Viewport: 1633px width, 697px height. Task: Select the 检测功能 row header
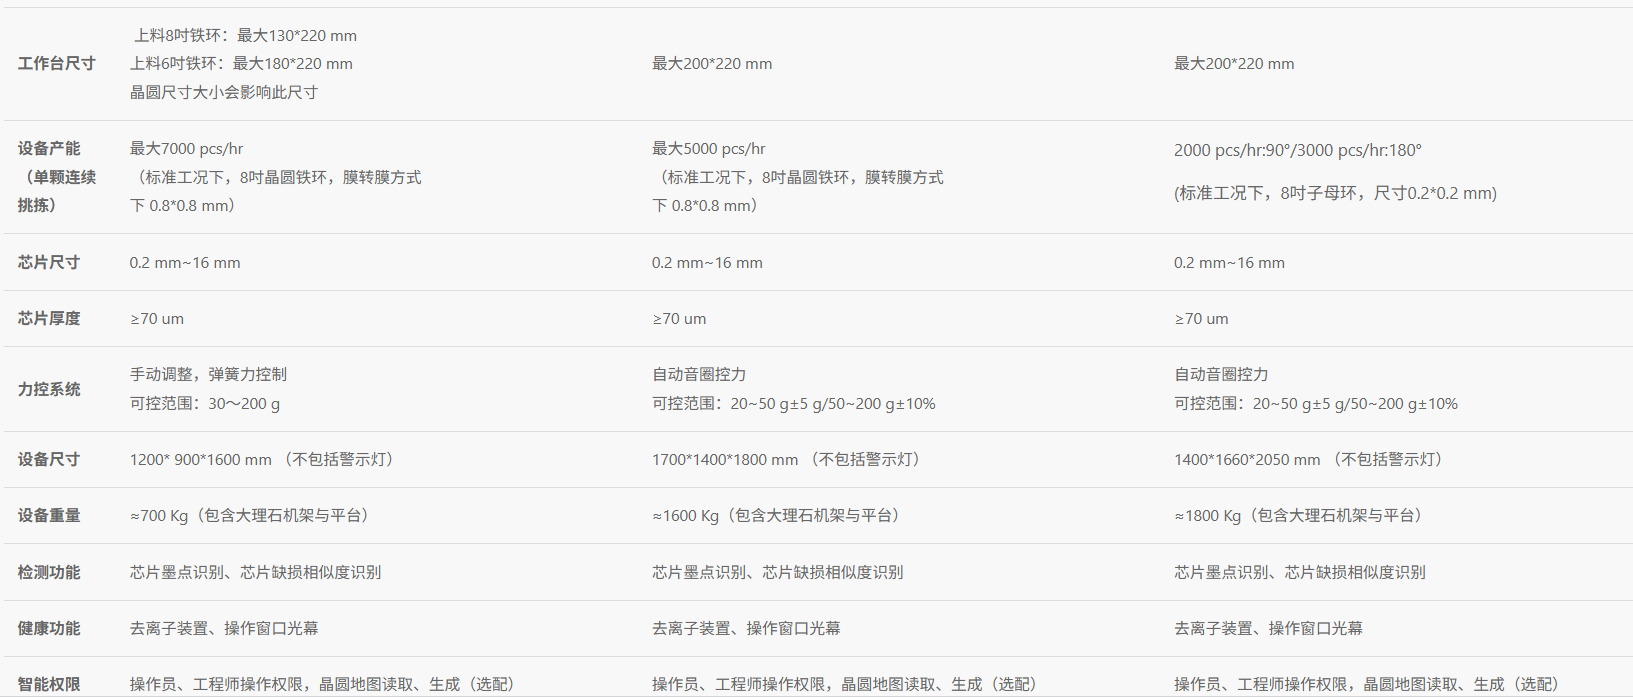tap(49, 573)
